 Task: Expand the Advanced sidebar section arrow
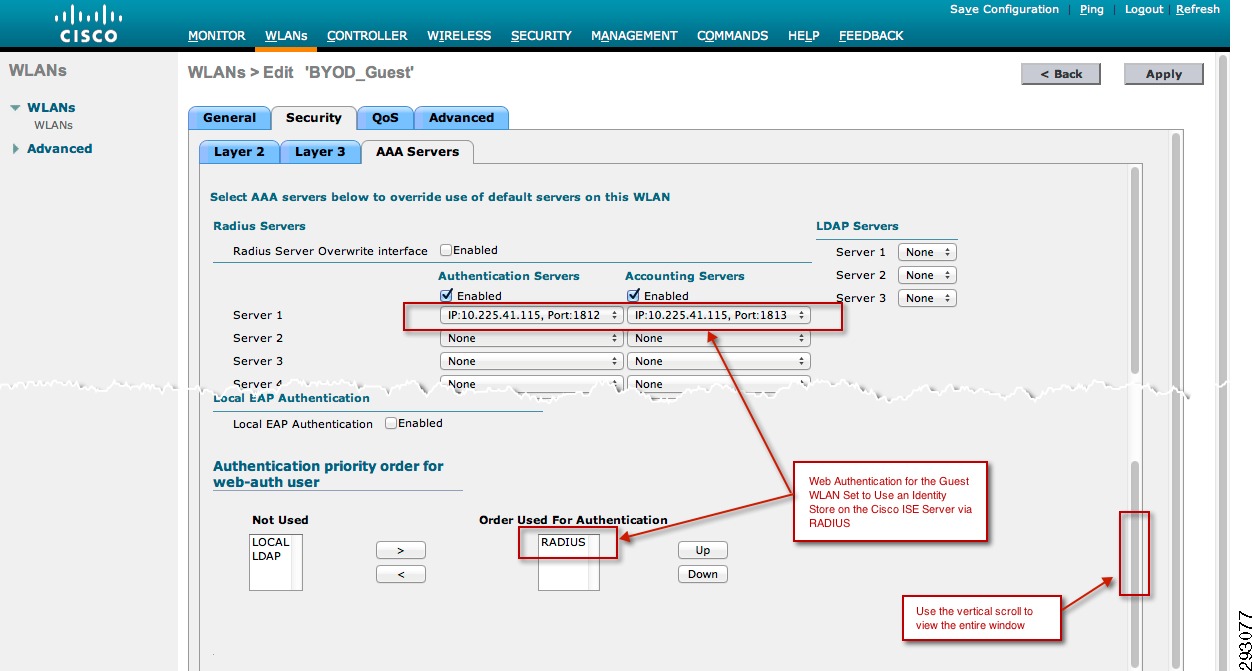click(x=15, y=149)
